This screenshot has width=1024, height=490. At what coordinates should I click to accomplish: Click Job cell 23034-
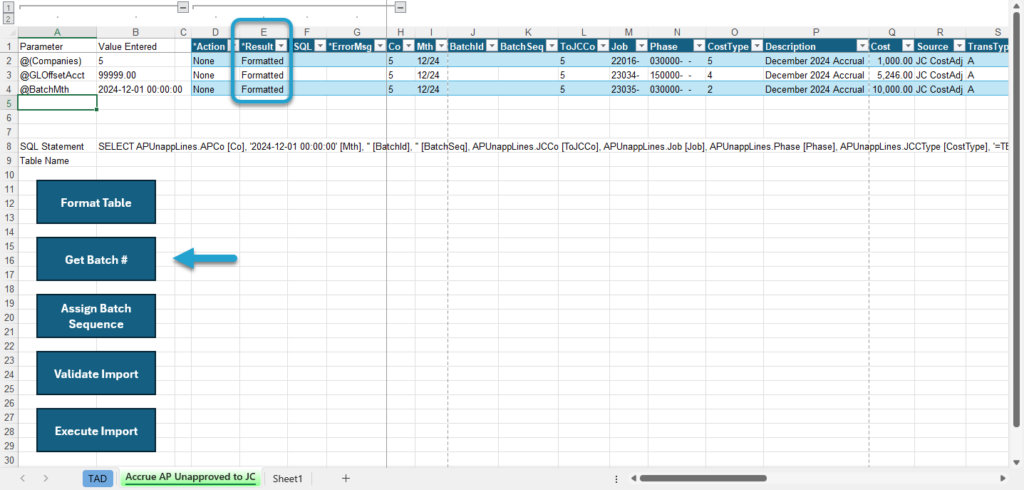(x=628, y=75)
